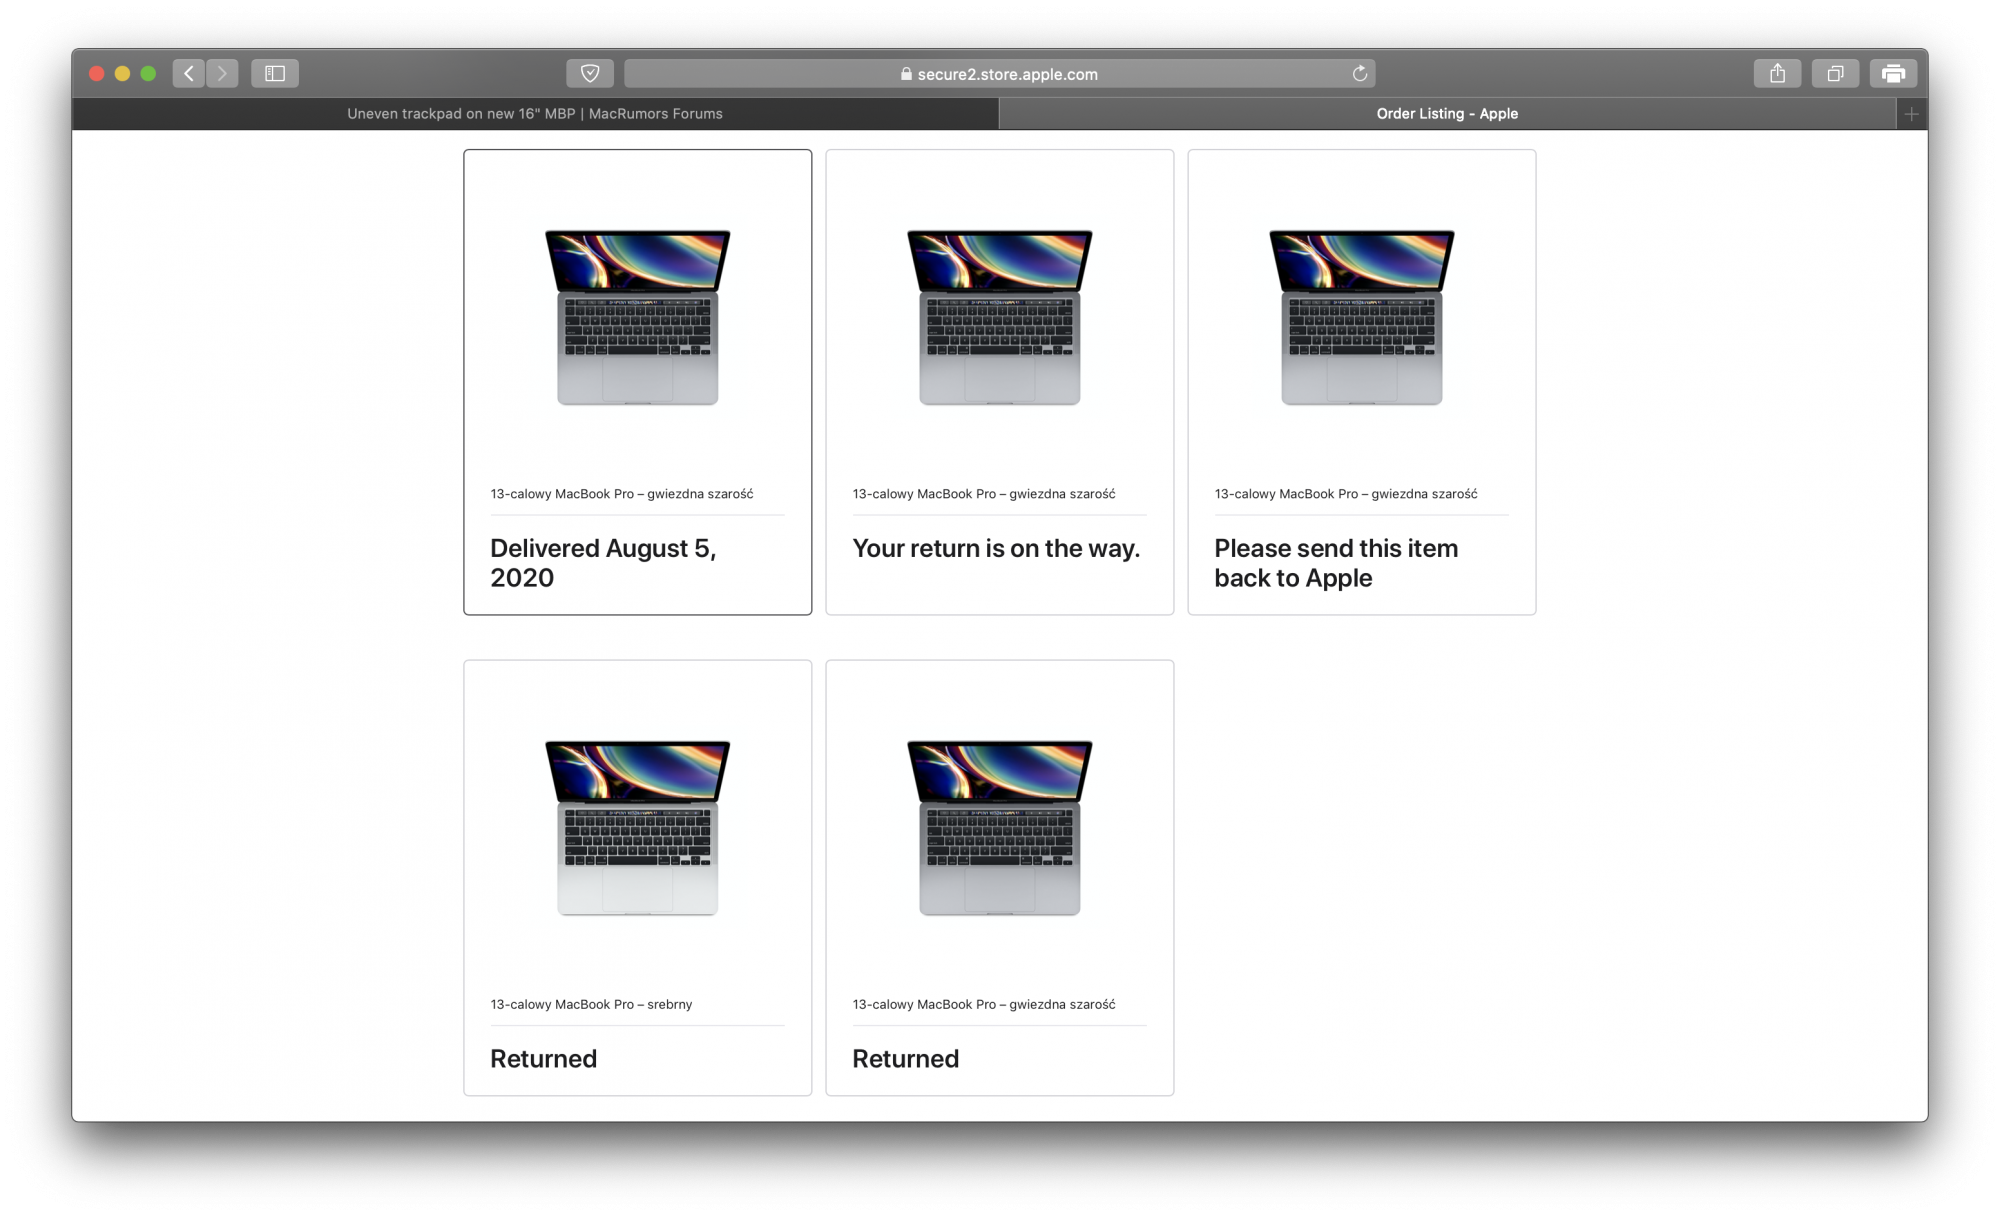Switch to the MacRumors Forums tab
Viewport: 2000px width, 1217px height.
(x=535, y=114)
